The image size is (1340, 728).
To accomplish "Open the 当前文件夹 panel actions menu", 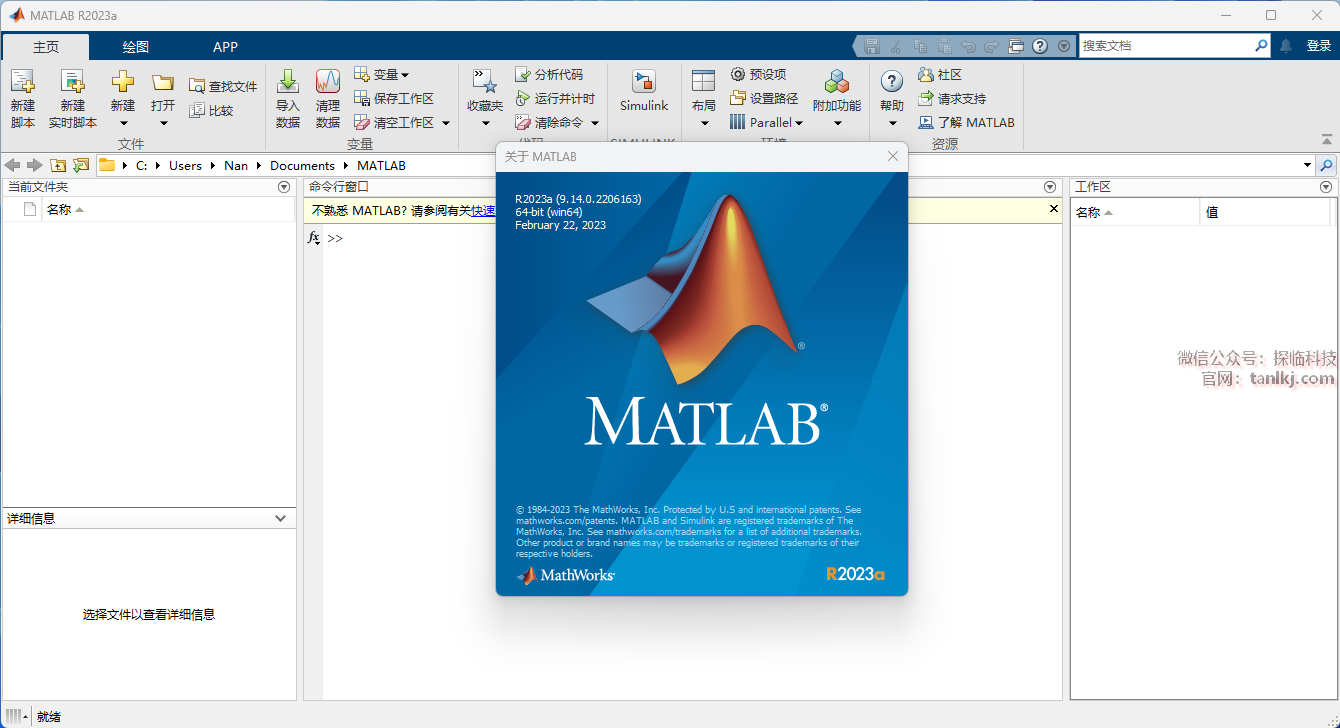I will point(284,187).
